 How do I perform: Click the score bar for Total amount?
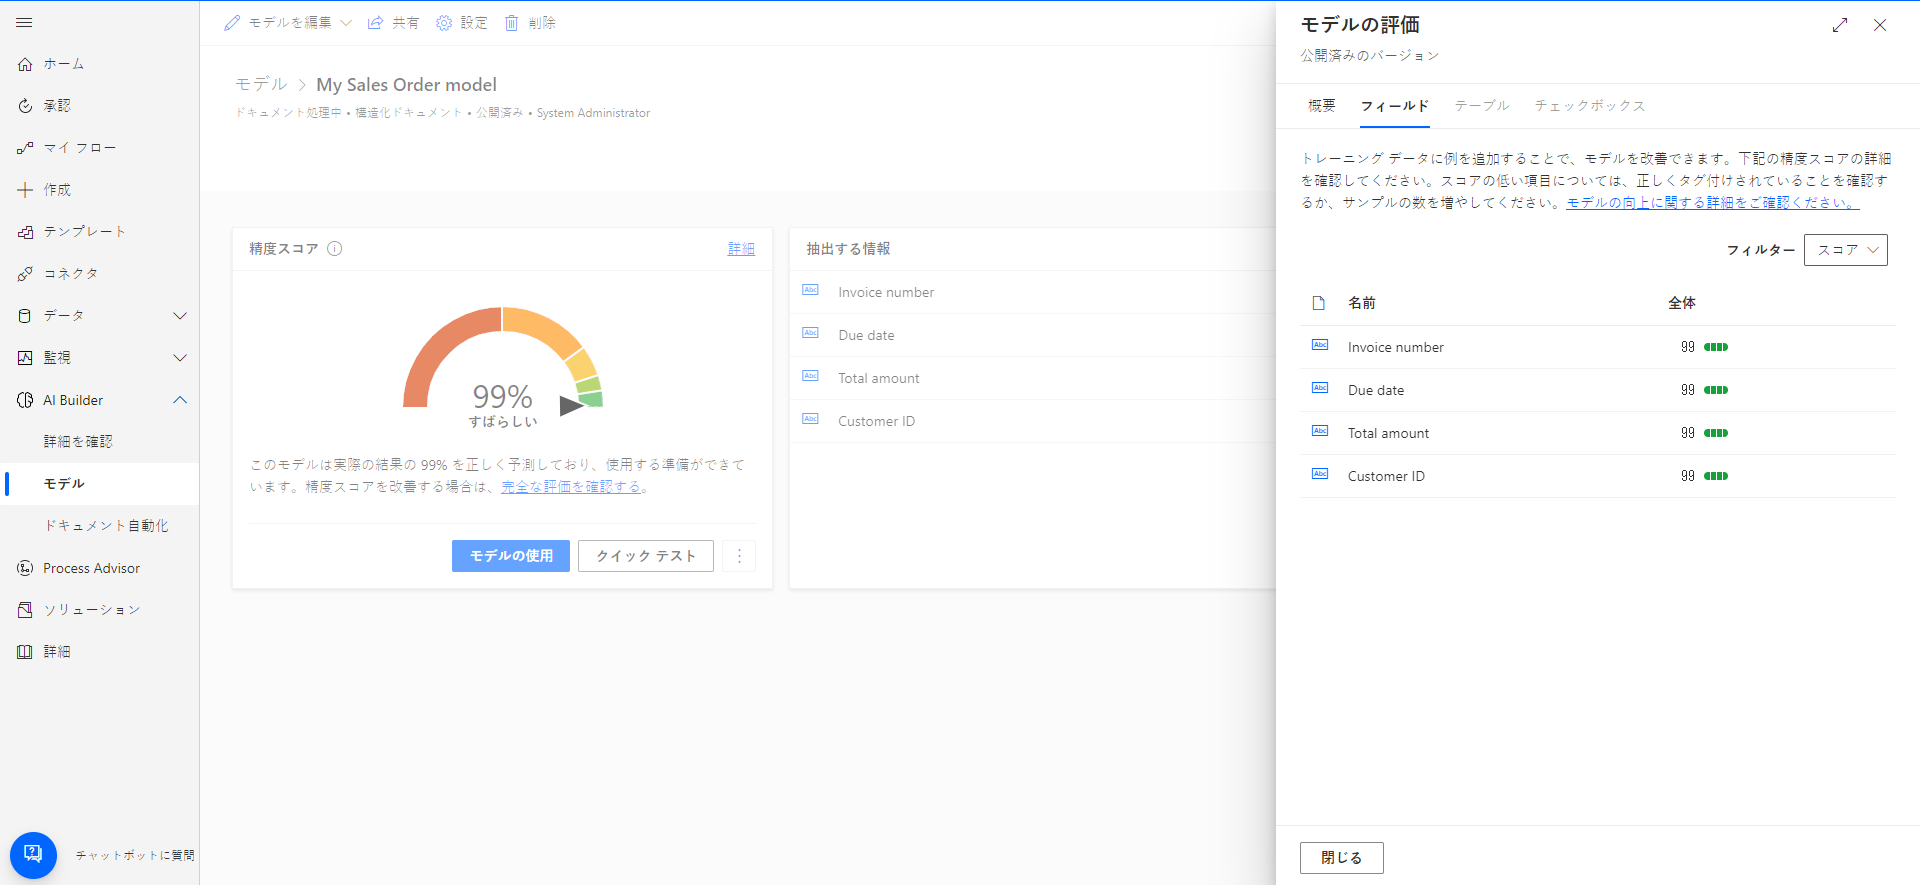(1716, 433)
